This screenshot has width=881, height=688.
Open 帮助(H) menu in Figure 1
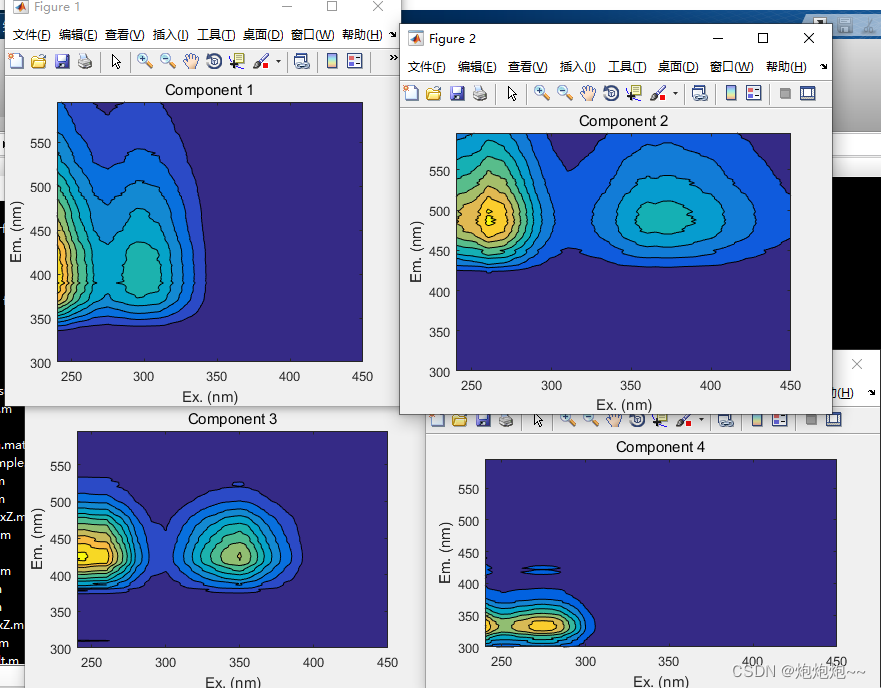point(362,35)
